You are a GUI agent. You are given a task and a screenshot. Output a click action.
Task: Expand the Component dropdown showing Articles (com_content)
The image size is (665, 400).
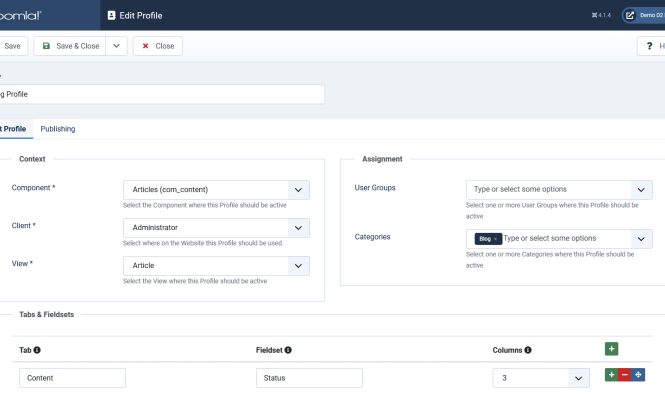[x=298, y=190]
